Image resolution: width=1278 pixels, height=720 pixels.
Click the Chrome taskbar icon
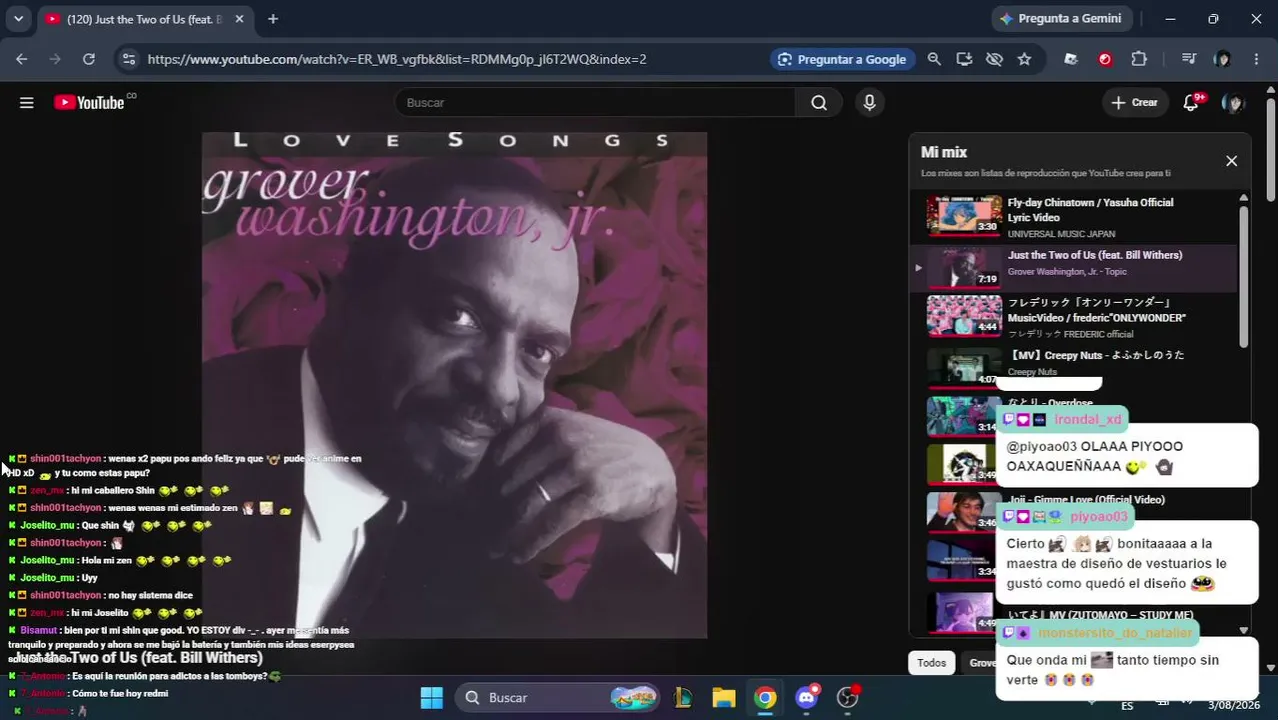(765, 697)
